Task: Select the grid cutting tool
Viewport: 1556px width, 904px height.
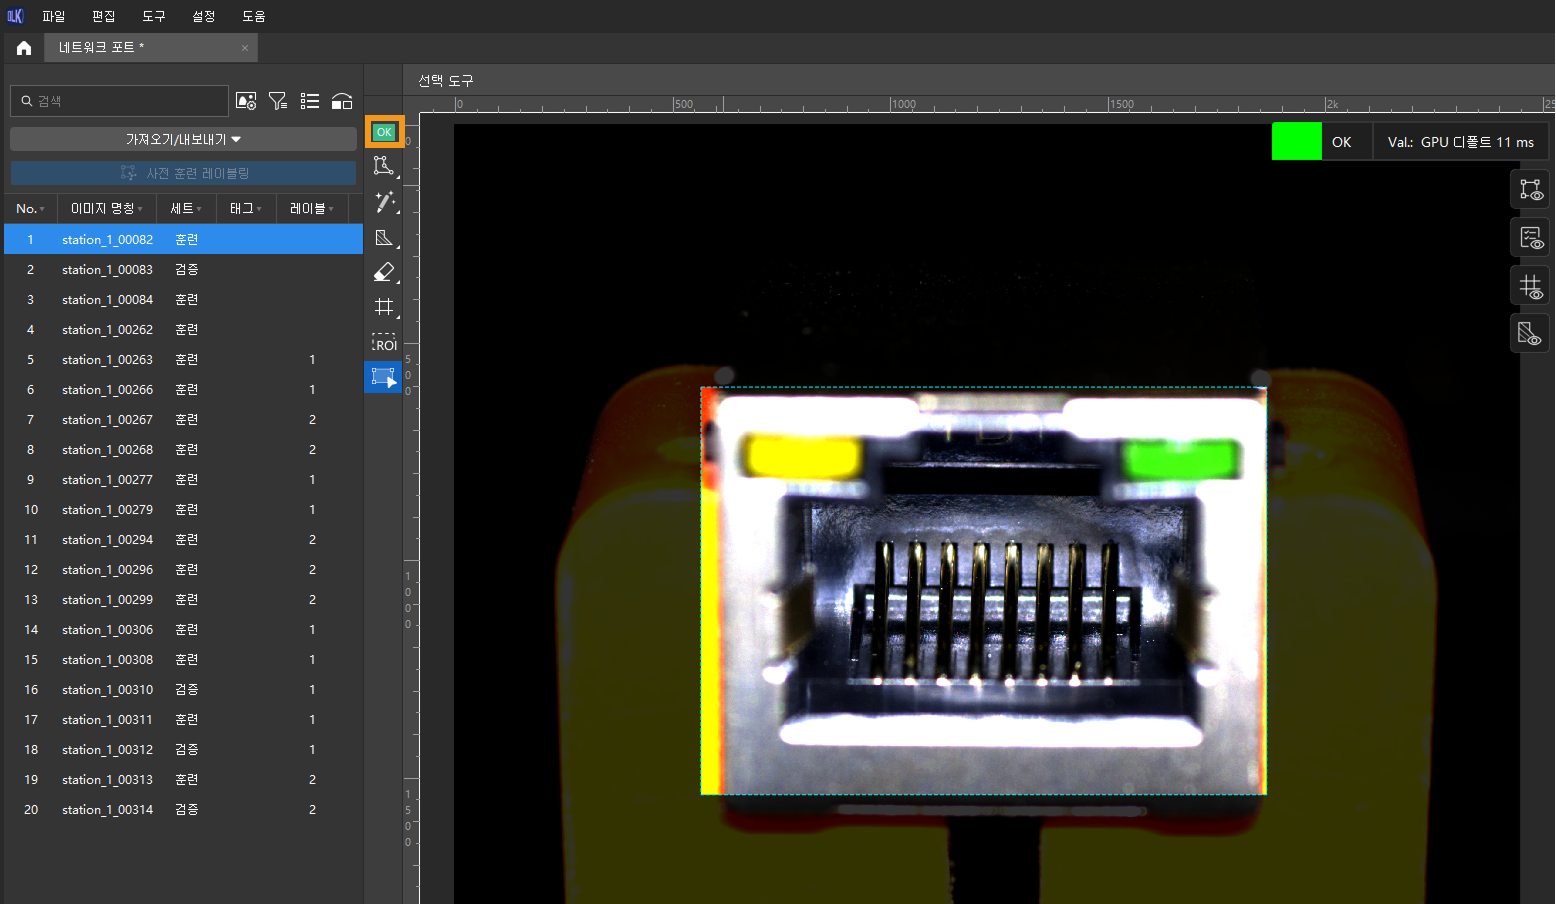Action: tap(384, 307)
